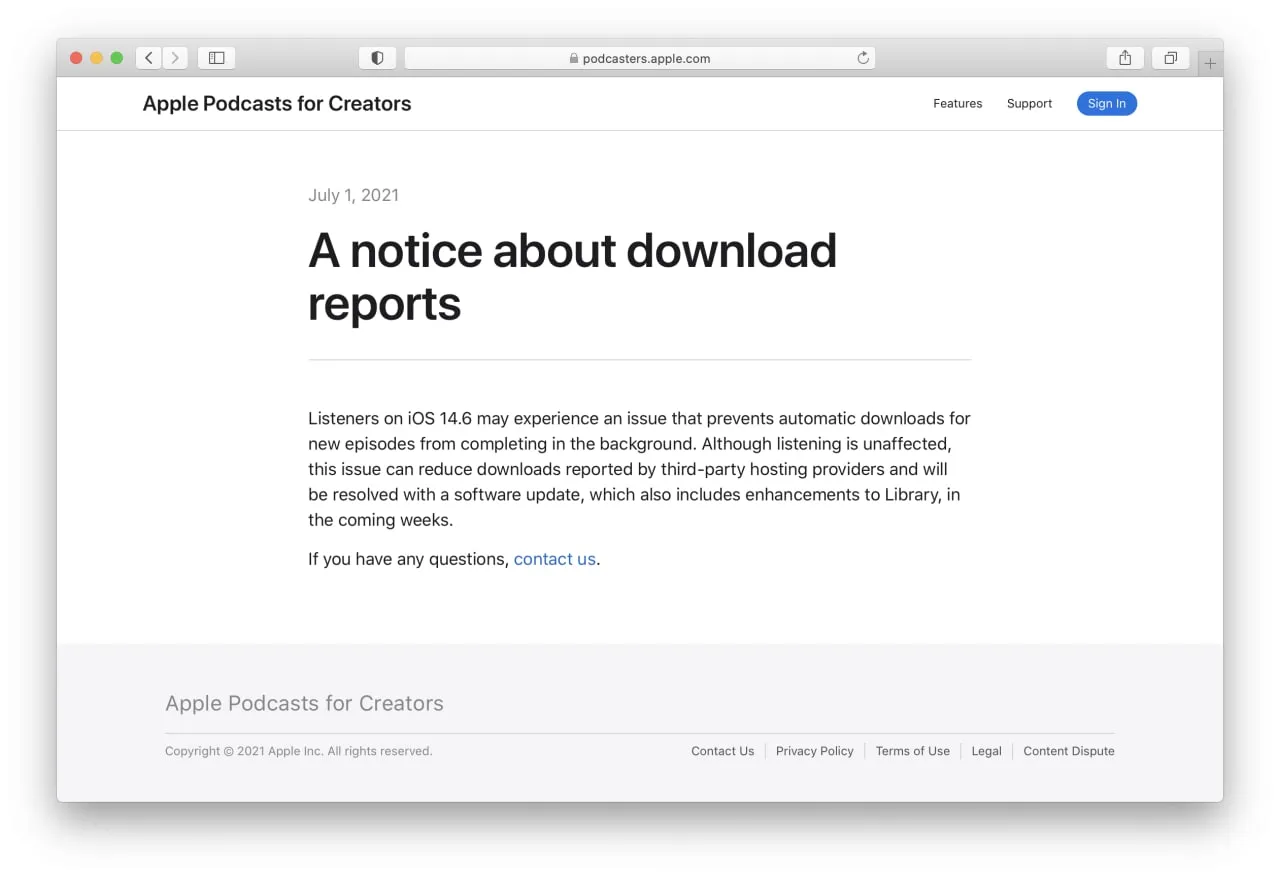Minimize the window with yellow button

[96, 58]
